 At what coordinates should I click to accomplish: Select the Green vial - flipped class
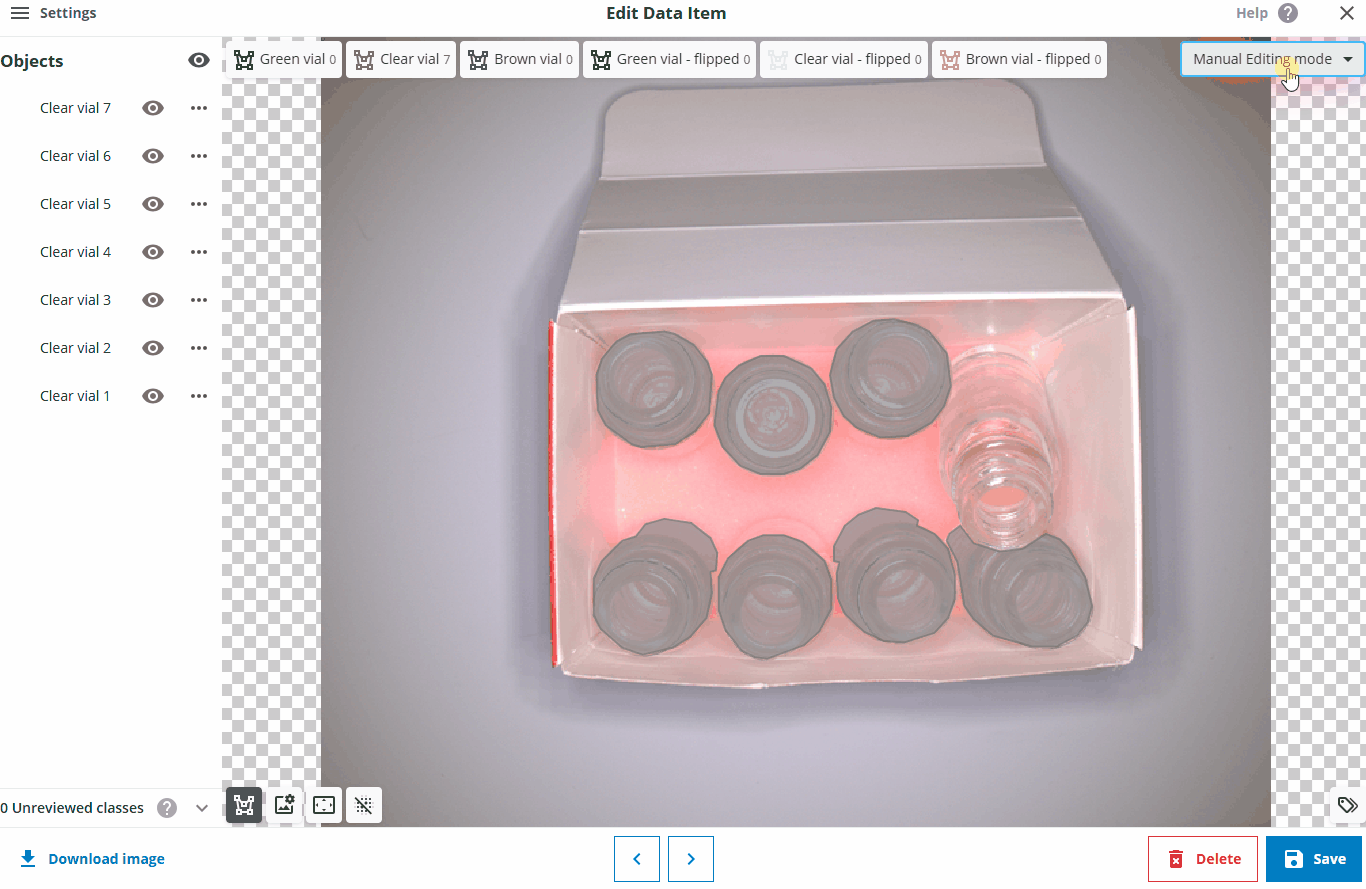pos(670,59)
